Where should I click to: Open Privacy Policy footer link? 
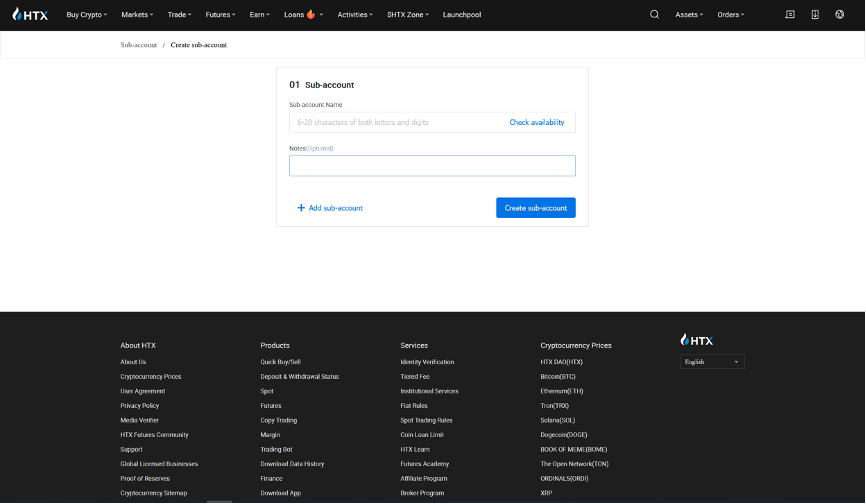[x=140, y=405]
